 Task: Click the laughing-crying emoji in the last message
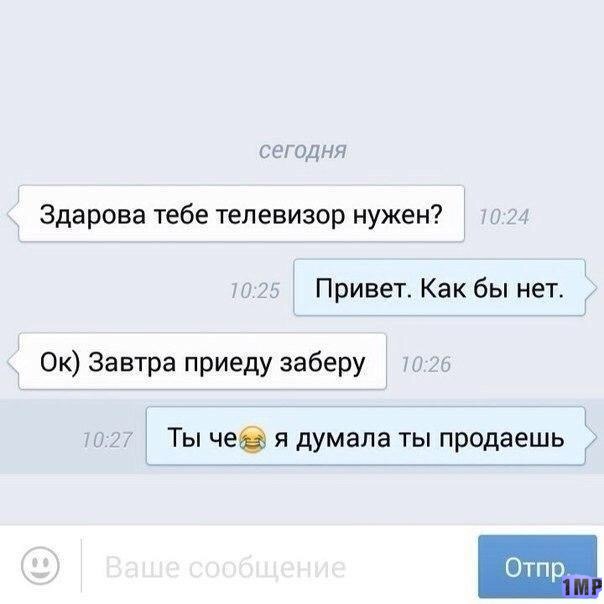253,440
